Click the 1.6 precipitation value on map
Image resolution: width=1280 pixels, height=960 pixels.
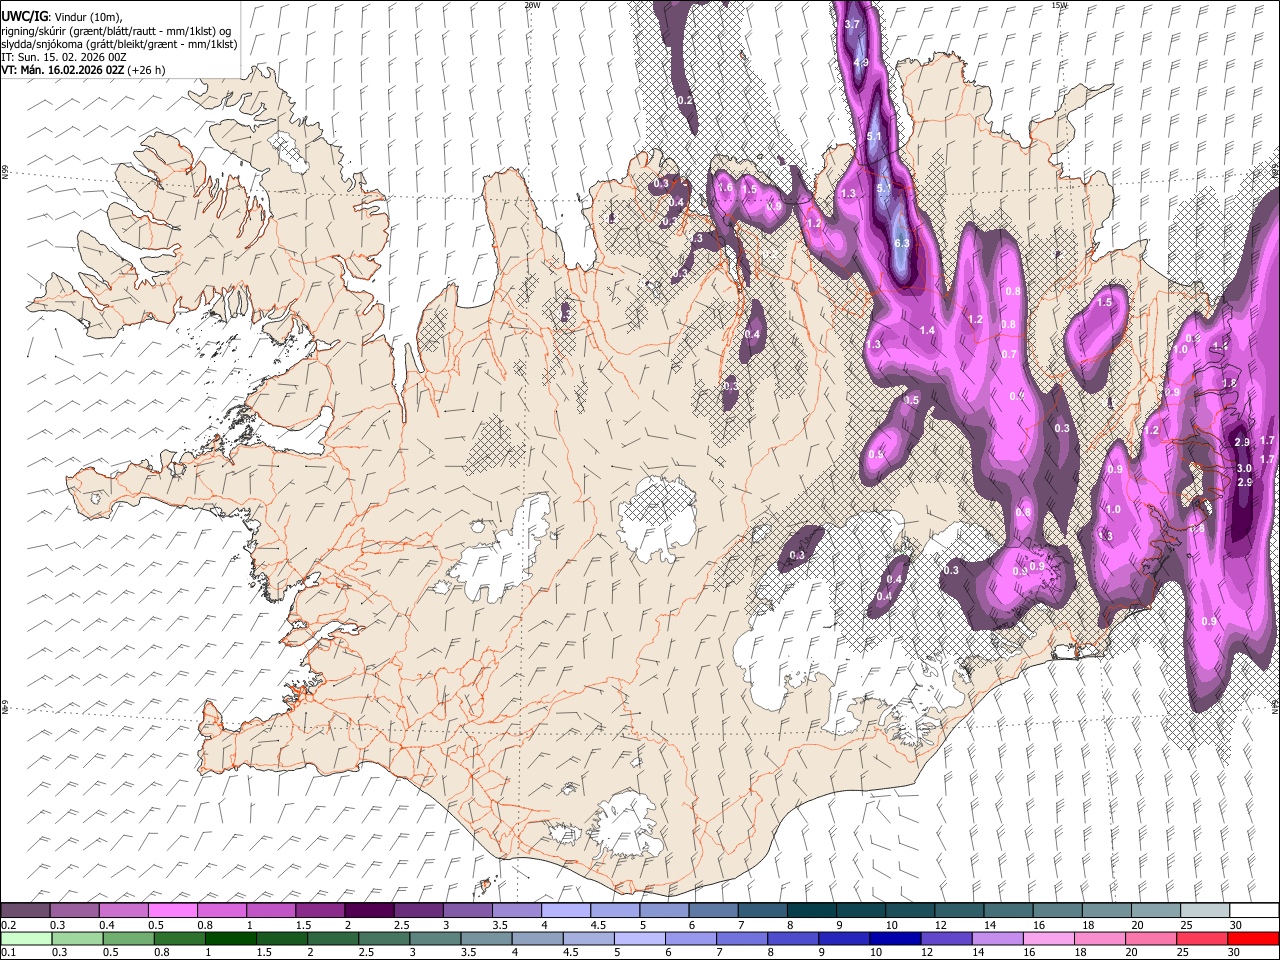point(726,188)
